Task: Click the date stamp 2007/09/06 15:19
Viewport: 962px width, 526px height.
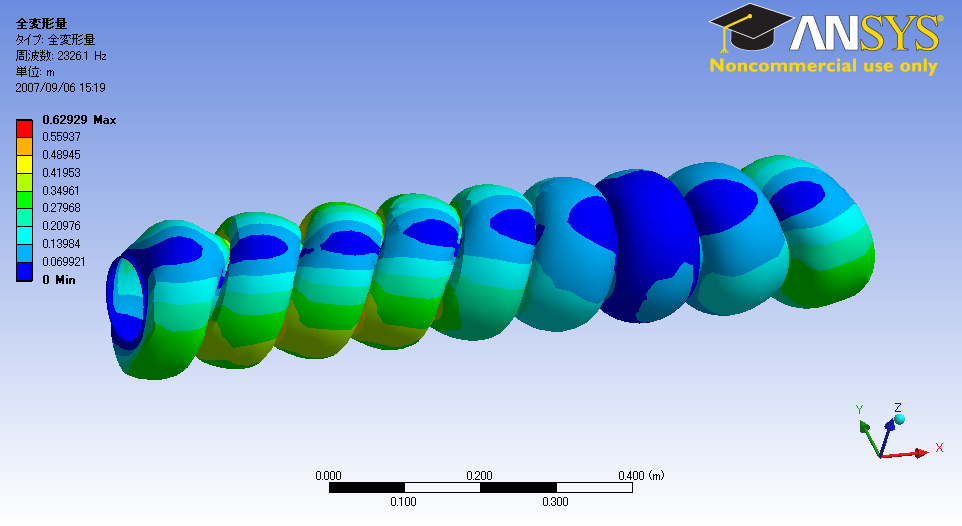Action: click(60, 88)
